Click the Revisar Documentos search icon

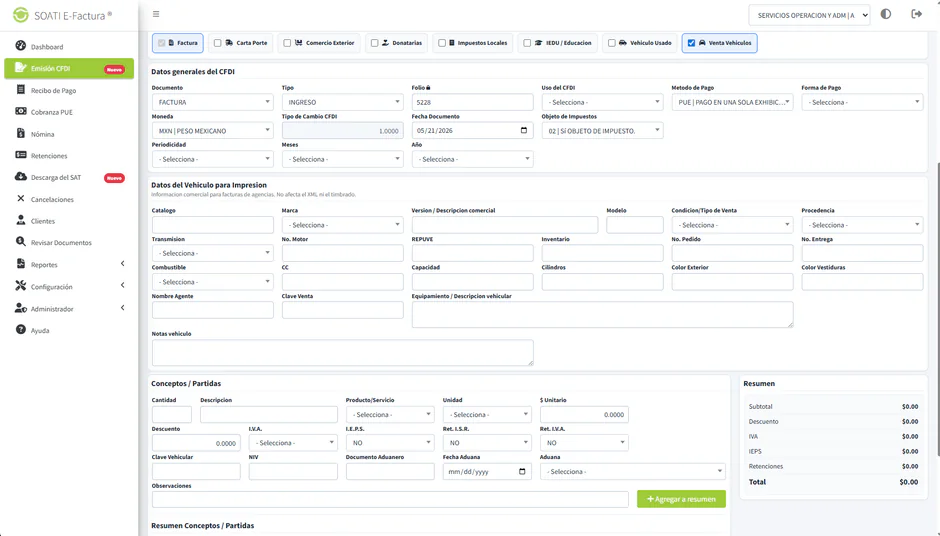click(x=21, y=242)
